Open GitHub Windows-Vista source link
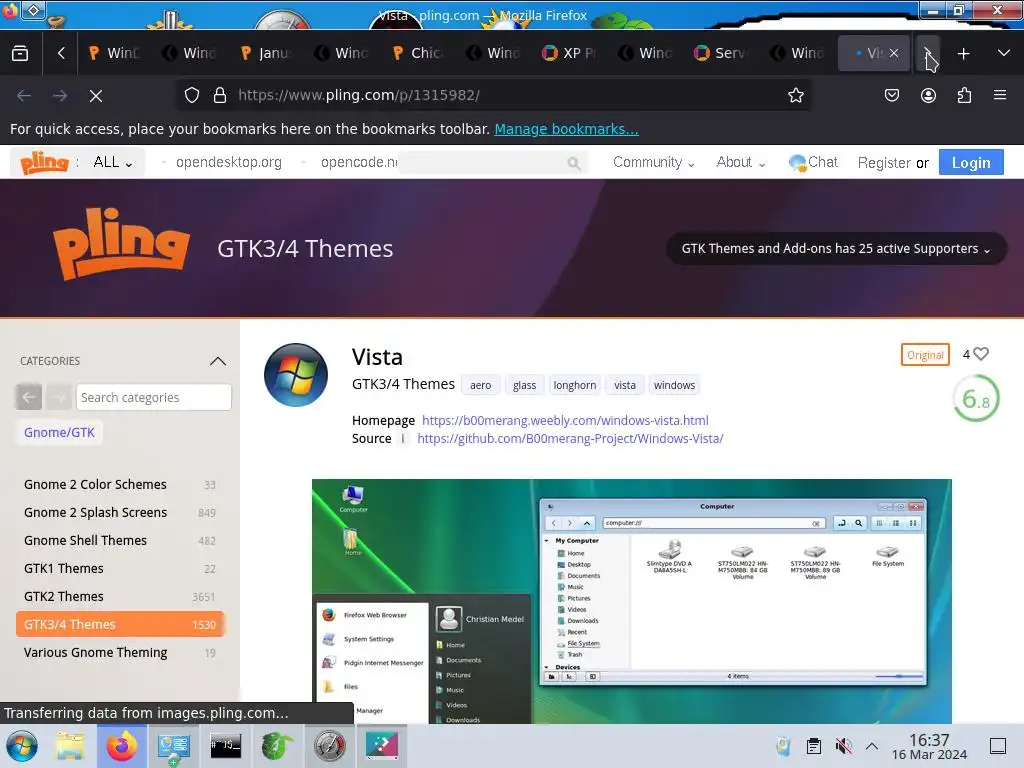This screenshot has height=768, width=1024. tap(570, 439)
